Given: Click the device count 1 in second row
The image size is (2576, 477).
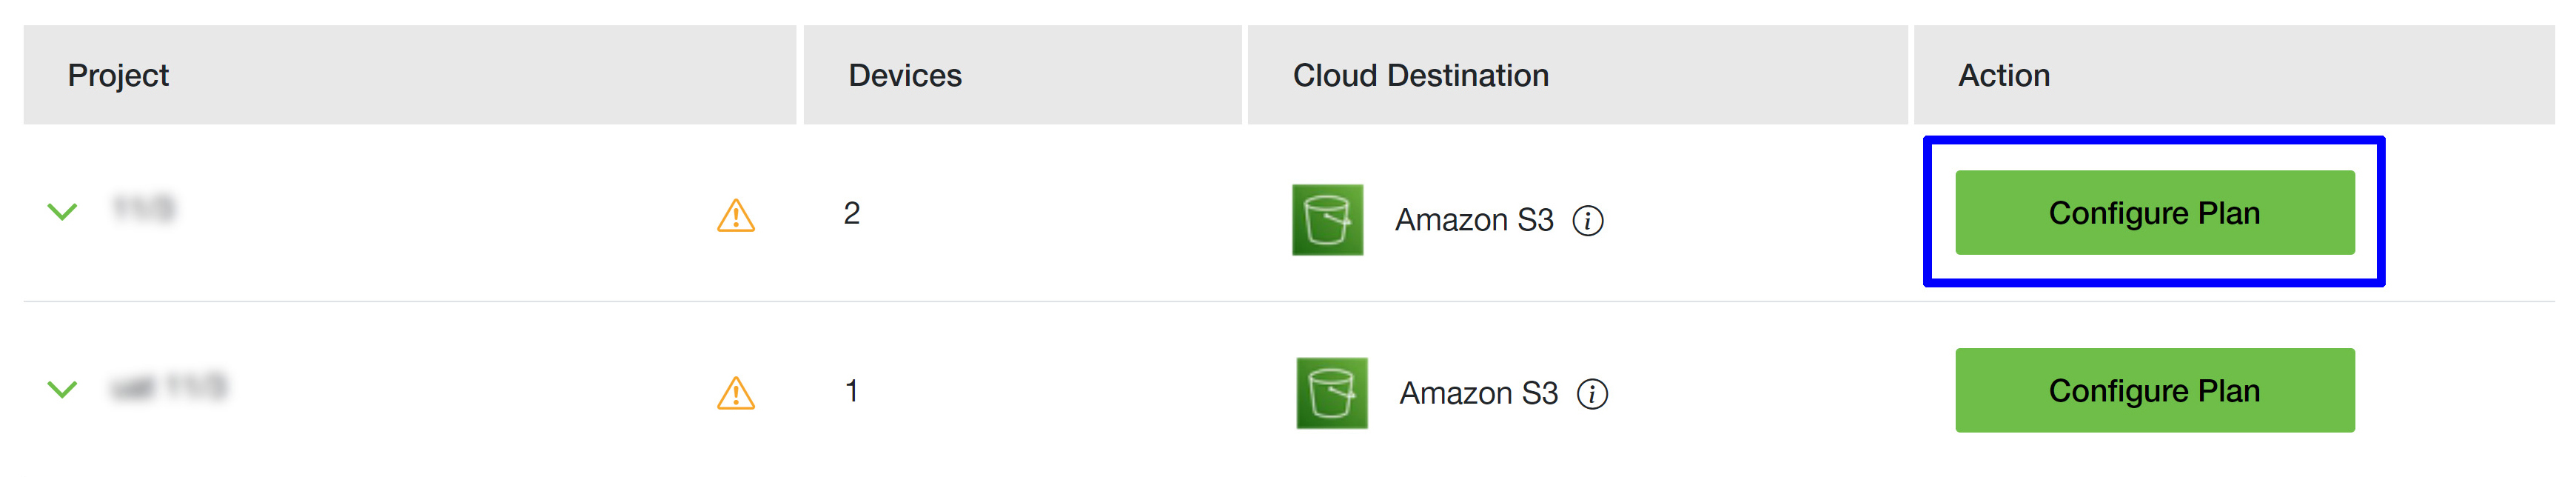Looking at the screenshot, I should point(852,391).
